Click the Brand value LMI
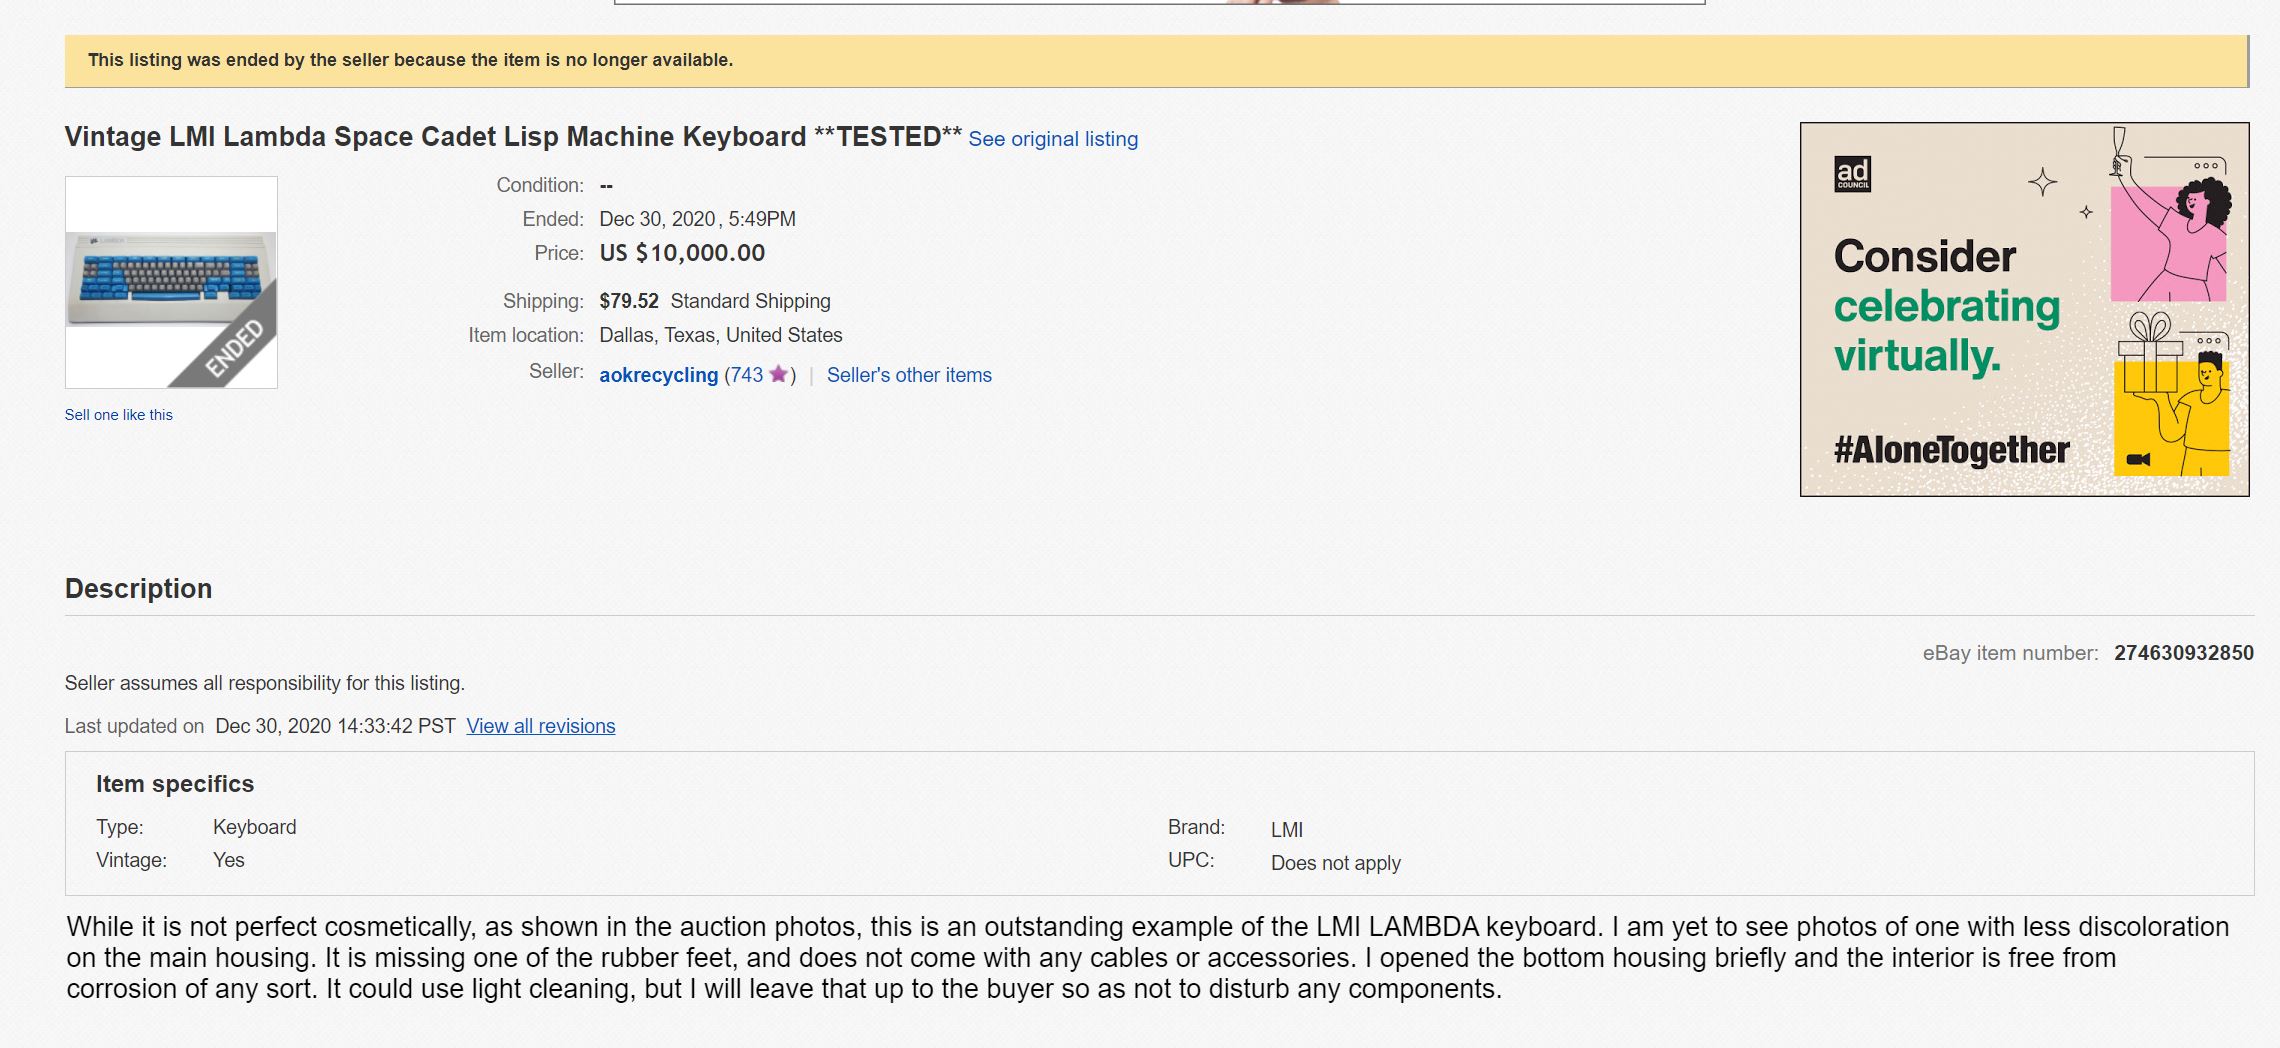Viewport: 2280px width, 1048px height. tap(1287, 830)
